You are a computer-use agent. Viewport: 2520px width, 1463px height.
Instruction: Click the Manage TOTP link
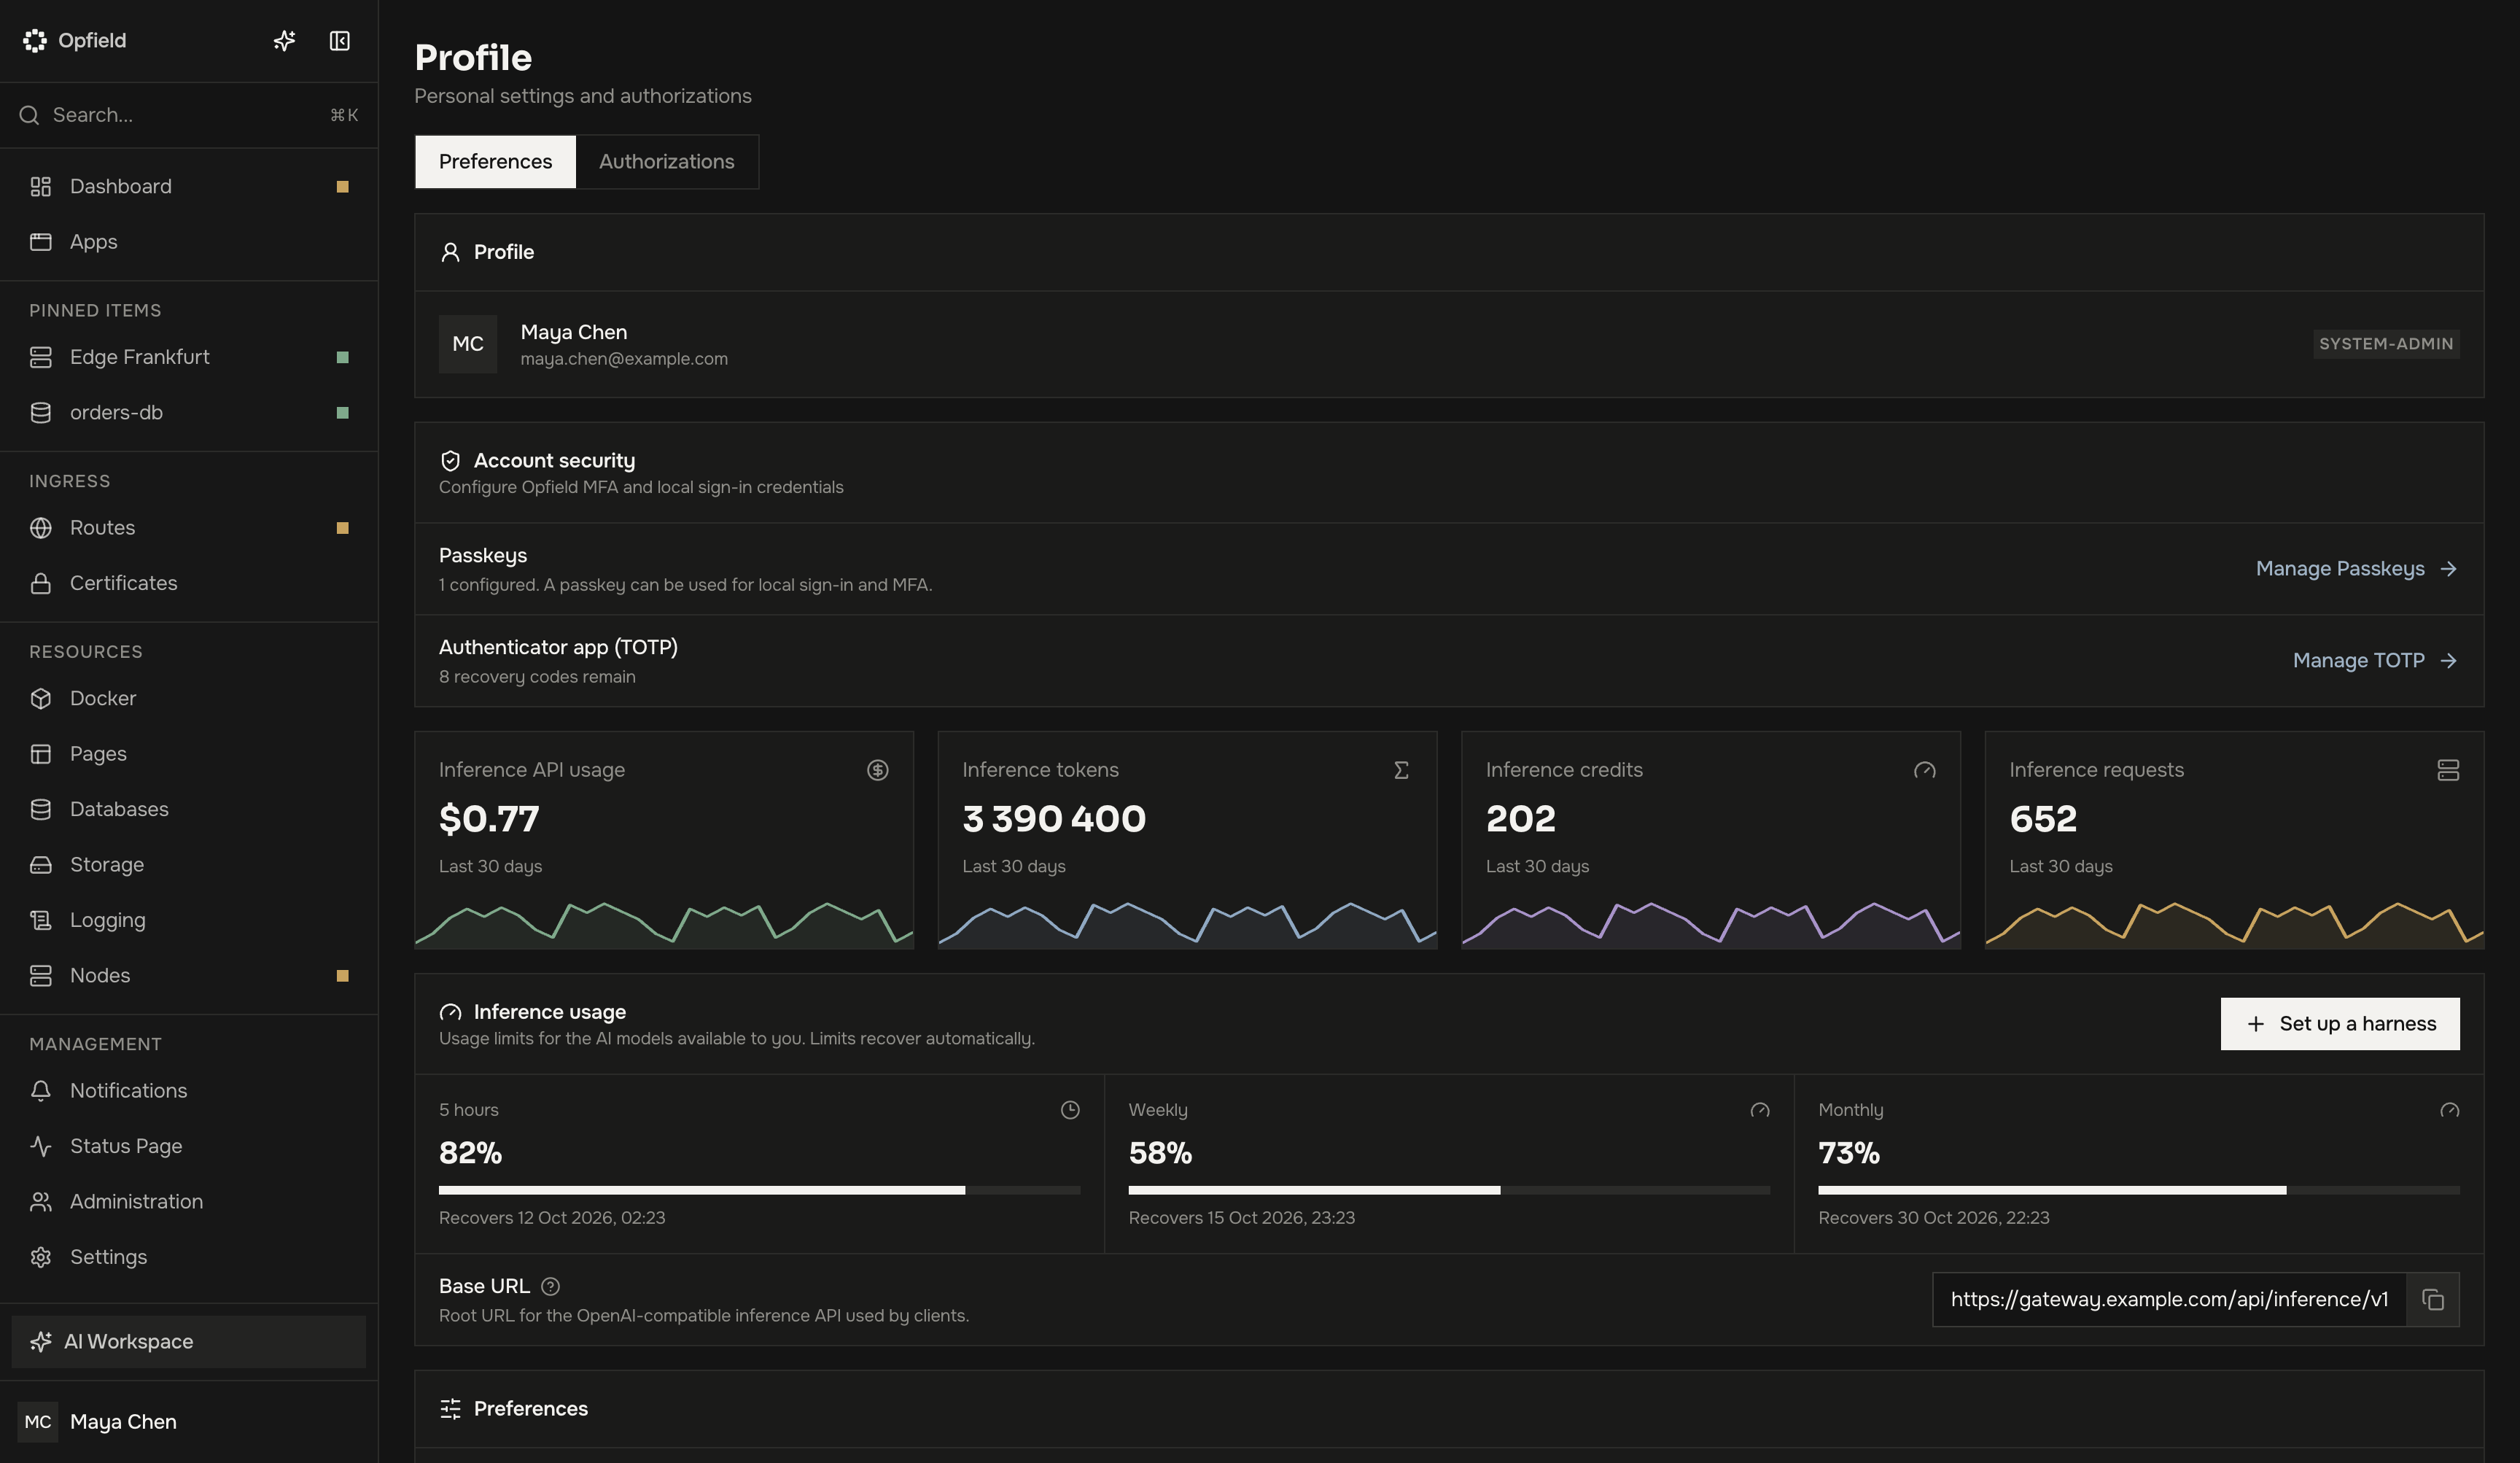click(2375, 661)
